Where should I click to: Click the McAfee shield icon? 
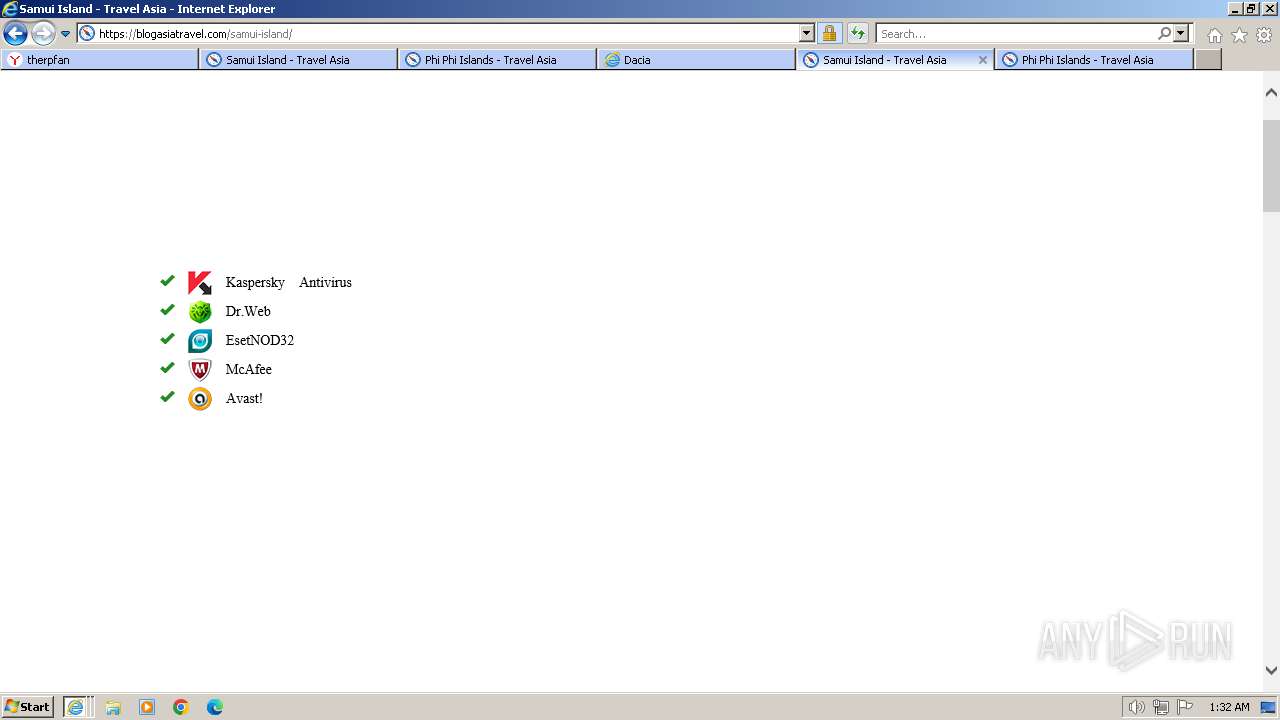click(200, 370)
